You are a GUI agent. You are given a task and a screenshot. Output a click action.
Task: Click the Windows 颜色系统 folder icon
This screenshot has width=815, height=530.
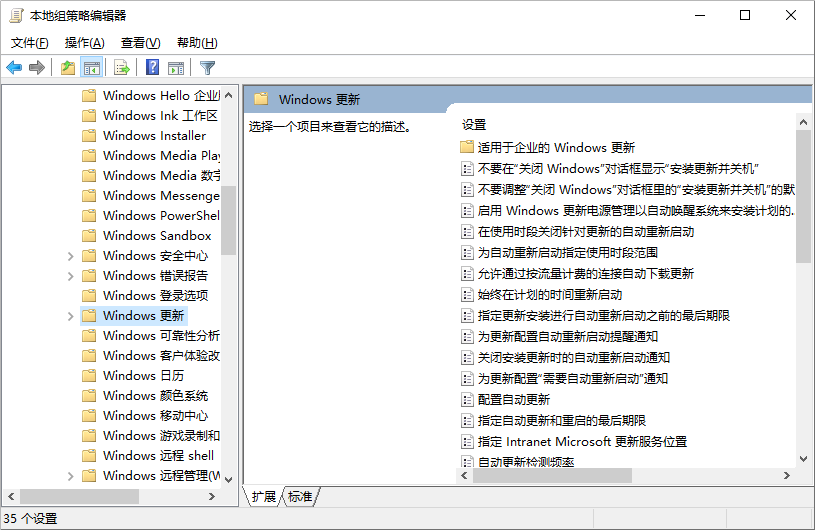[89, 396]
